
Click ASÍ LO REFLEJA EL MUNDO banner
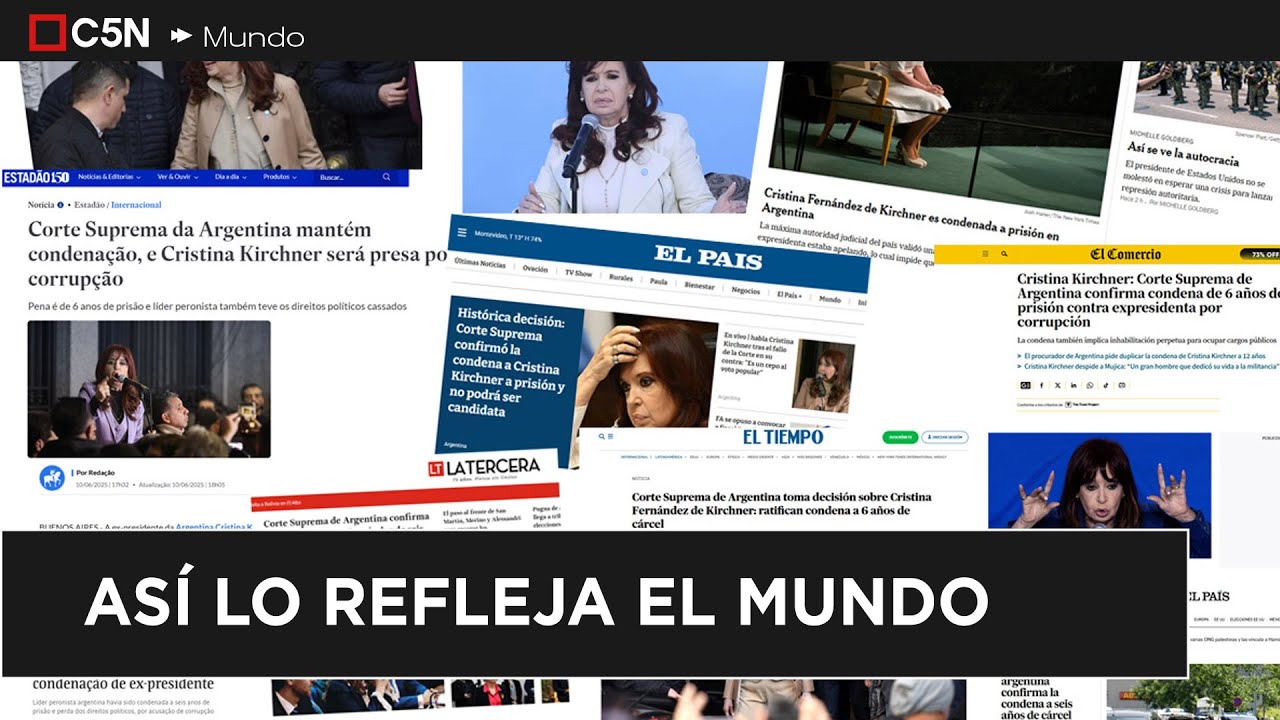[595, 604]
